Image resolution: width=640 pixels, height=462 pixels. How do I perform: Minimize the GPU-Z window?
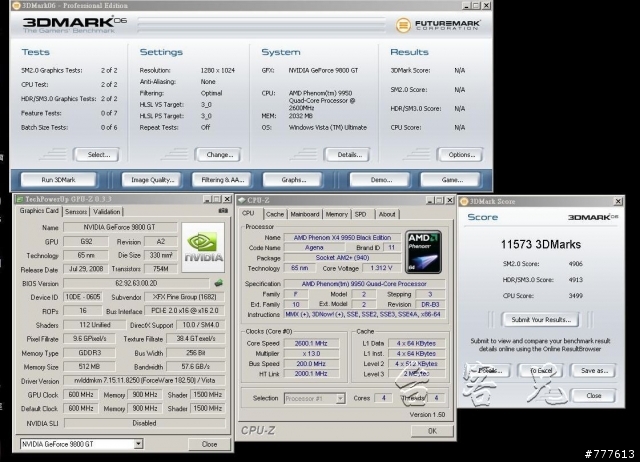(207, 199)
